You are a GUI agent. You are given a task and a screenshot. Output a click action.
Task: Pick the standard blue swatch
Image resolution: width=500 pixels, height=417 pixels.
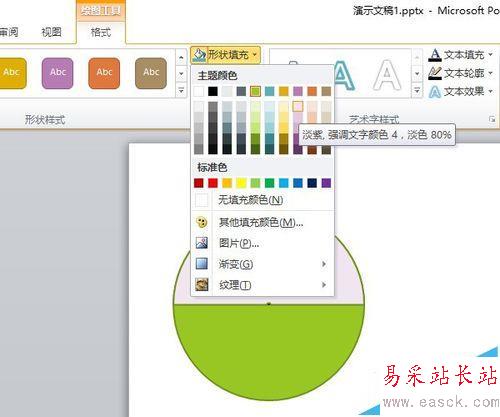click(x=298, y=183)
